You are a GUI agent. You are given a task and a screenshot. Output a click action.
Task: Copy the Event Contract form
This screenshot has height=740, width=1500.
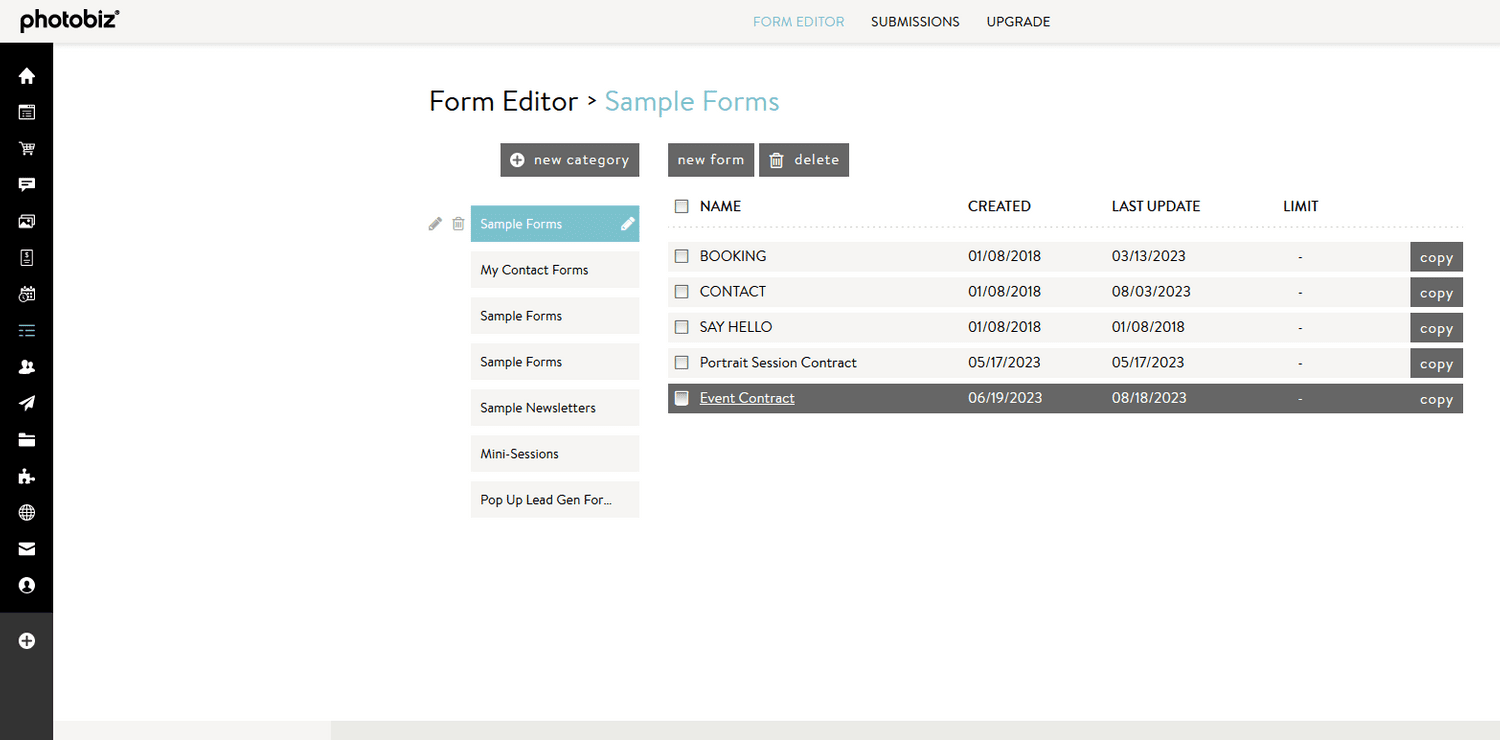1437,399
